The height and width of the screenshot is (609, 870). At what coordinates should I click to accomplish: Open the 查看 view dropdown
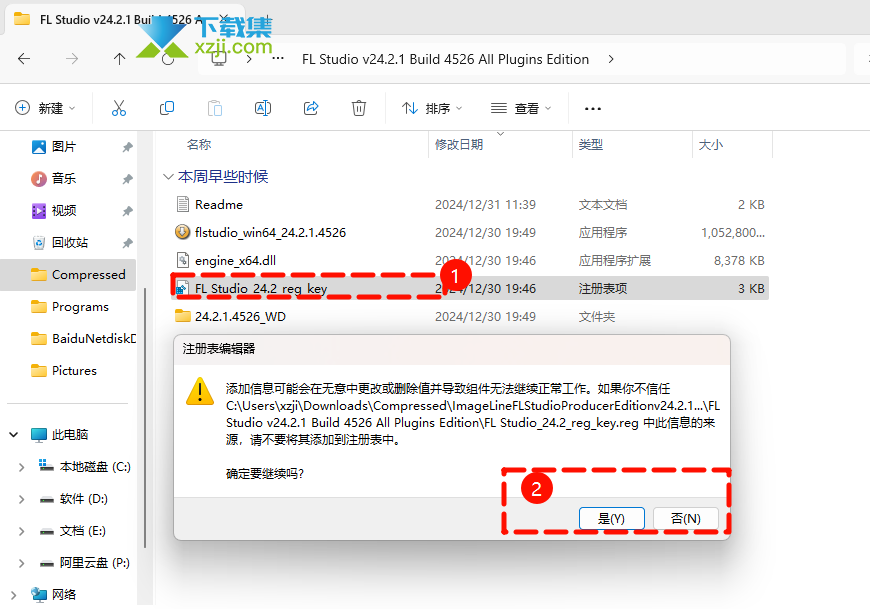pyautogui.click(x=520, y=108)
